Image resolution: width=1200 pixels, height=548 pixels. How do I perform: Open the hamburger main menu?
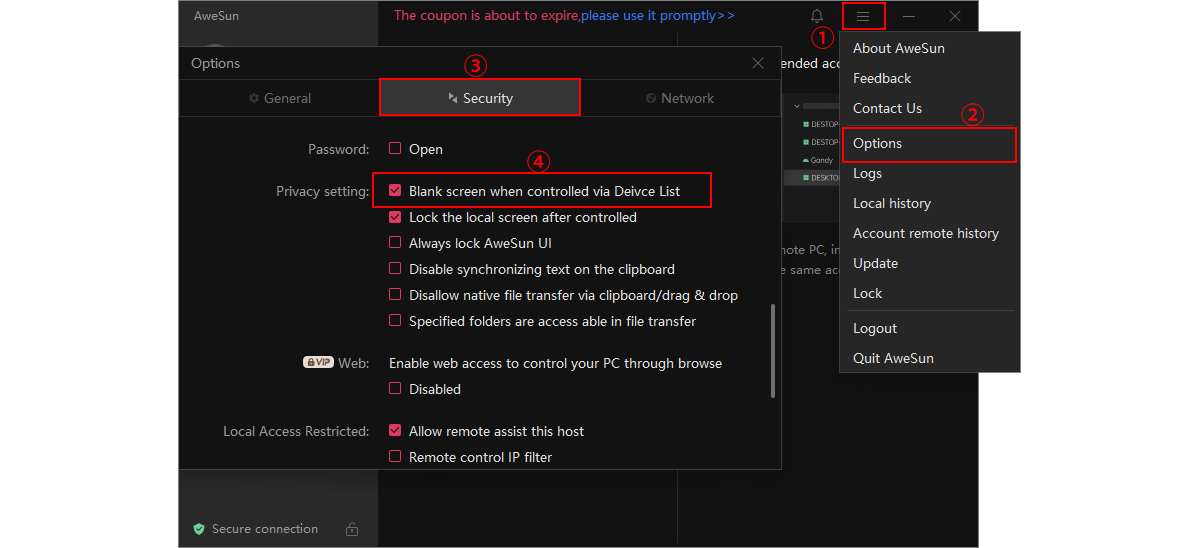click(x=863, y=16)
